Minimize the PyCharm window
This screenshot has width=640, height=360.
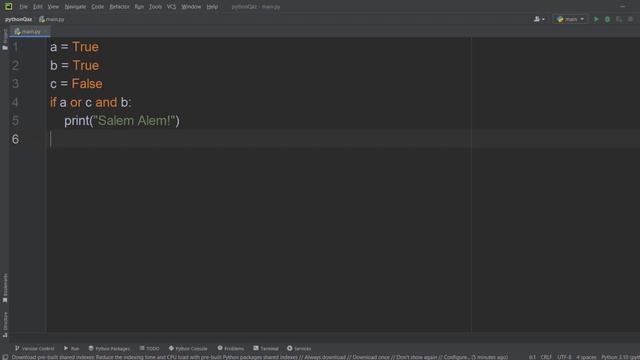[x=622, y=7]
